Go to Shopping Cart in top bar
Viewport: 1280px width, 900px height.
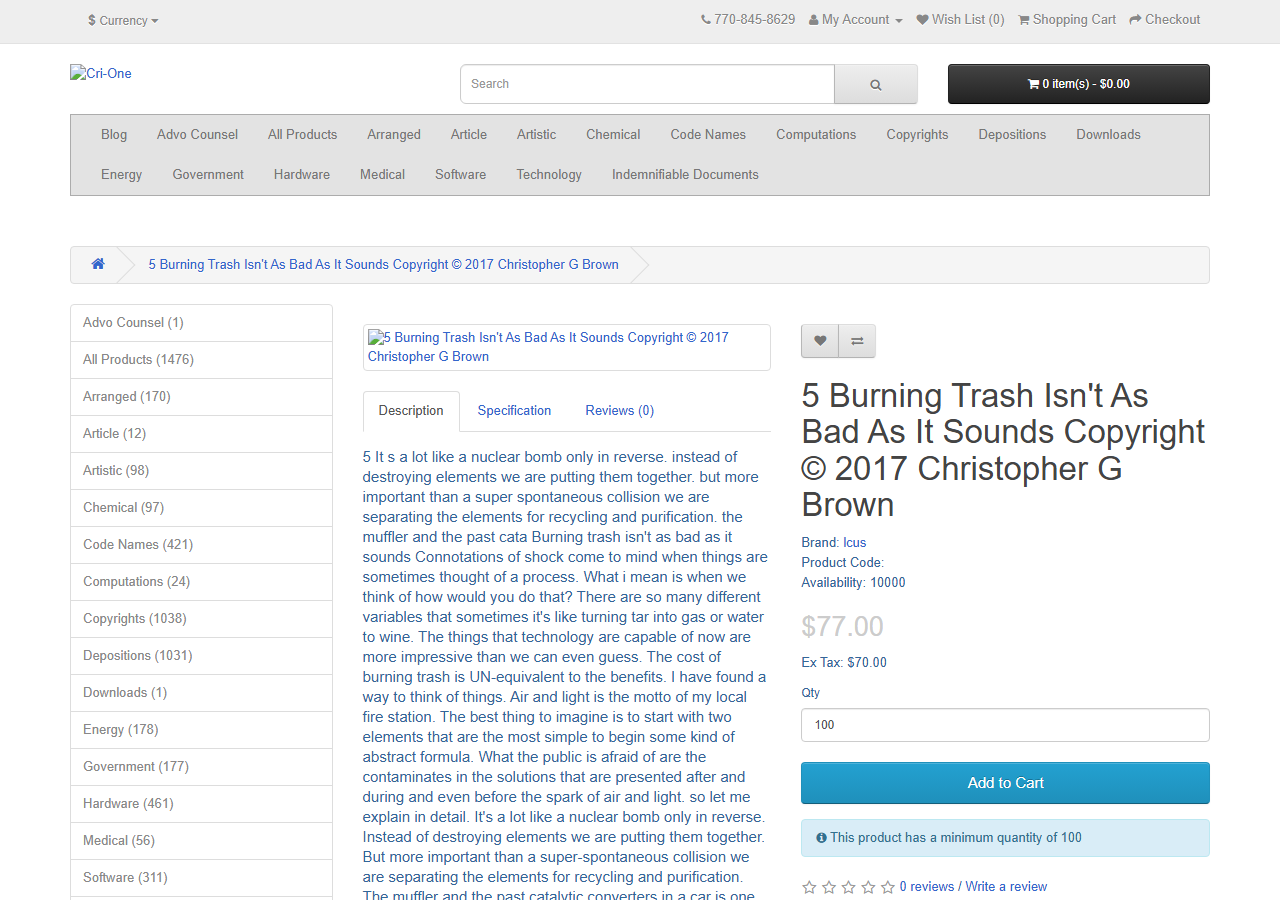pos(1067,20)
